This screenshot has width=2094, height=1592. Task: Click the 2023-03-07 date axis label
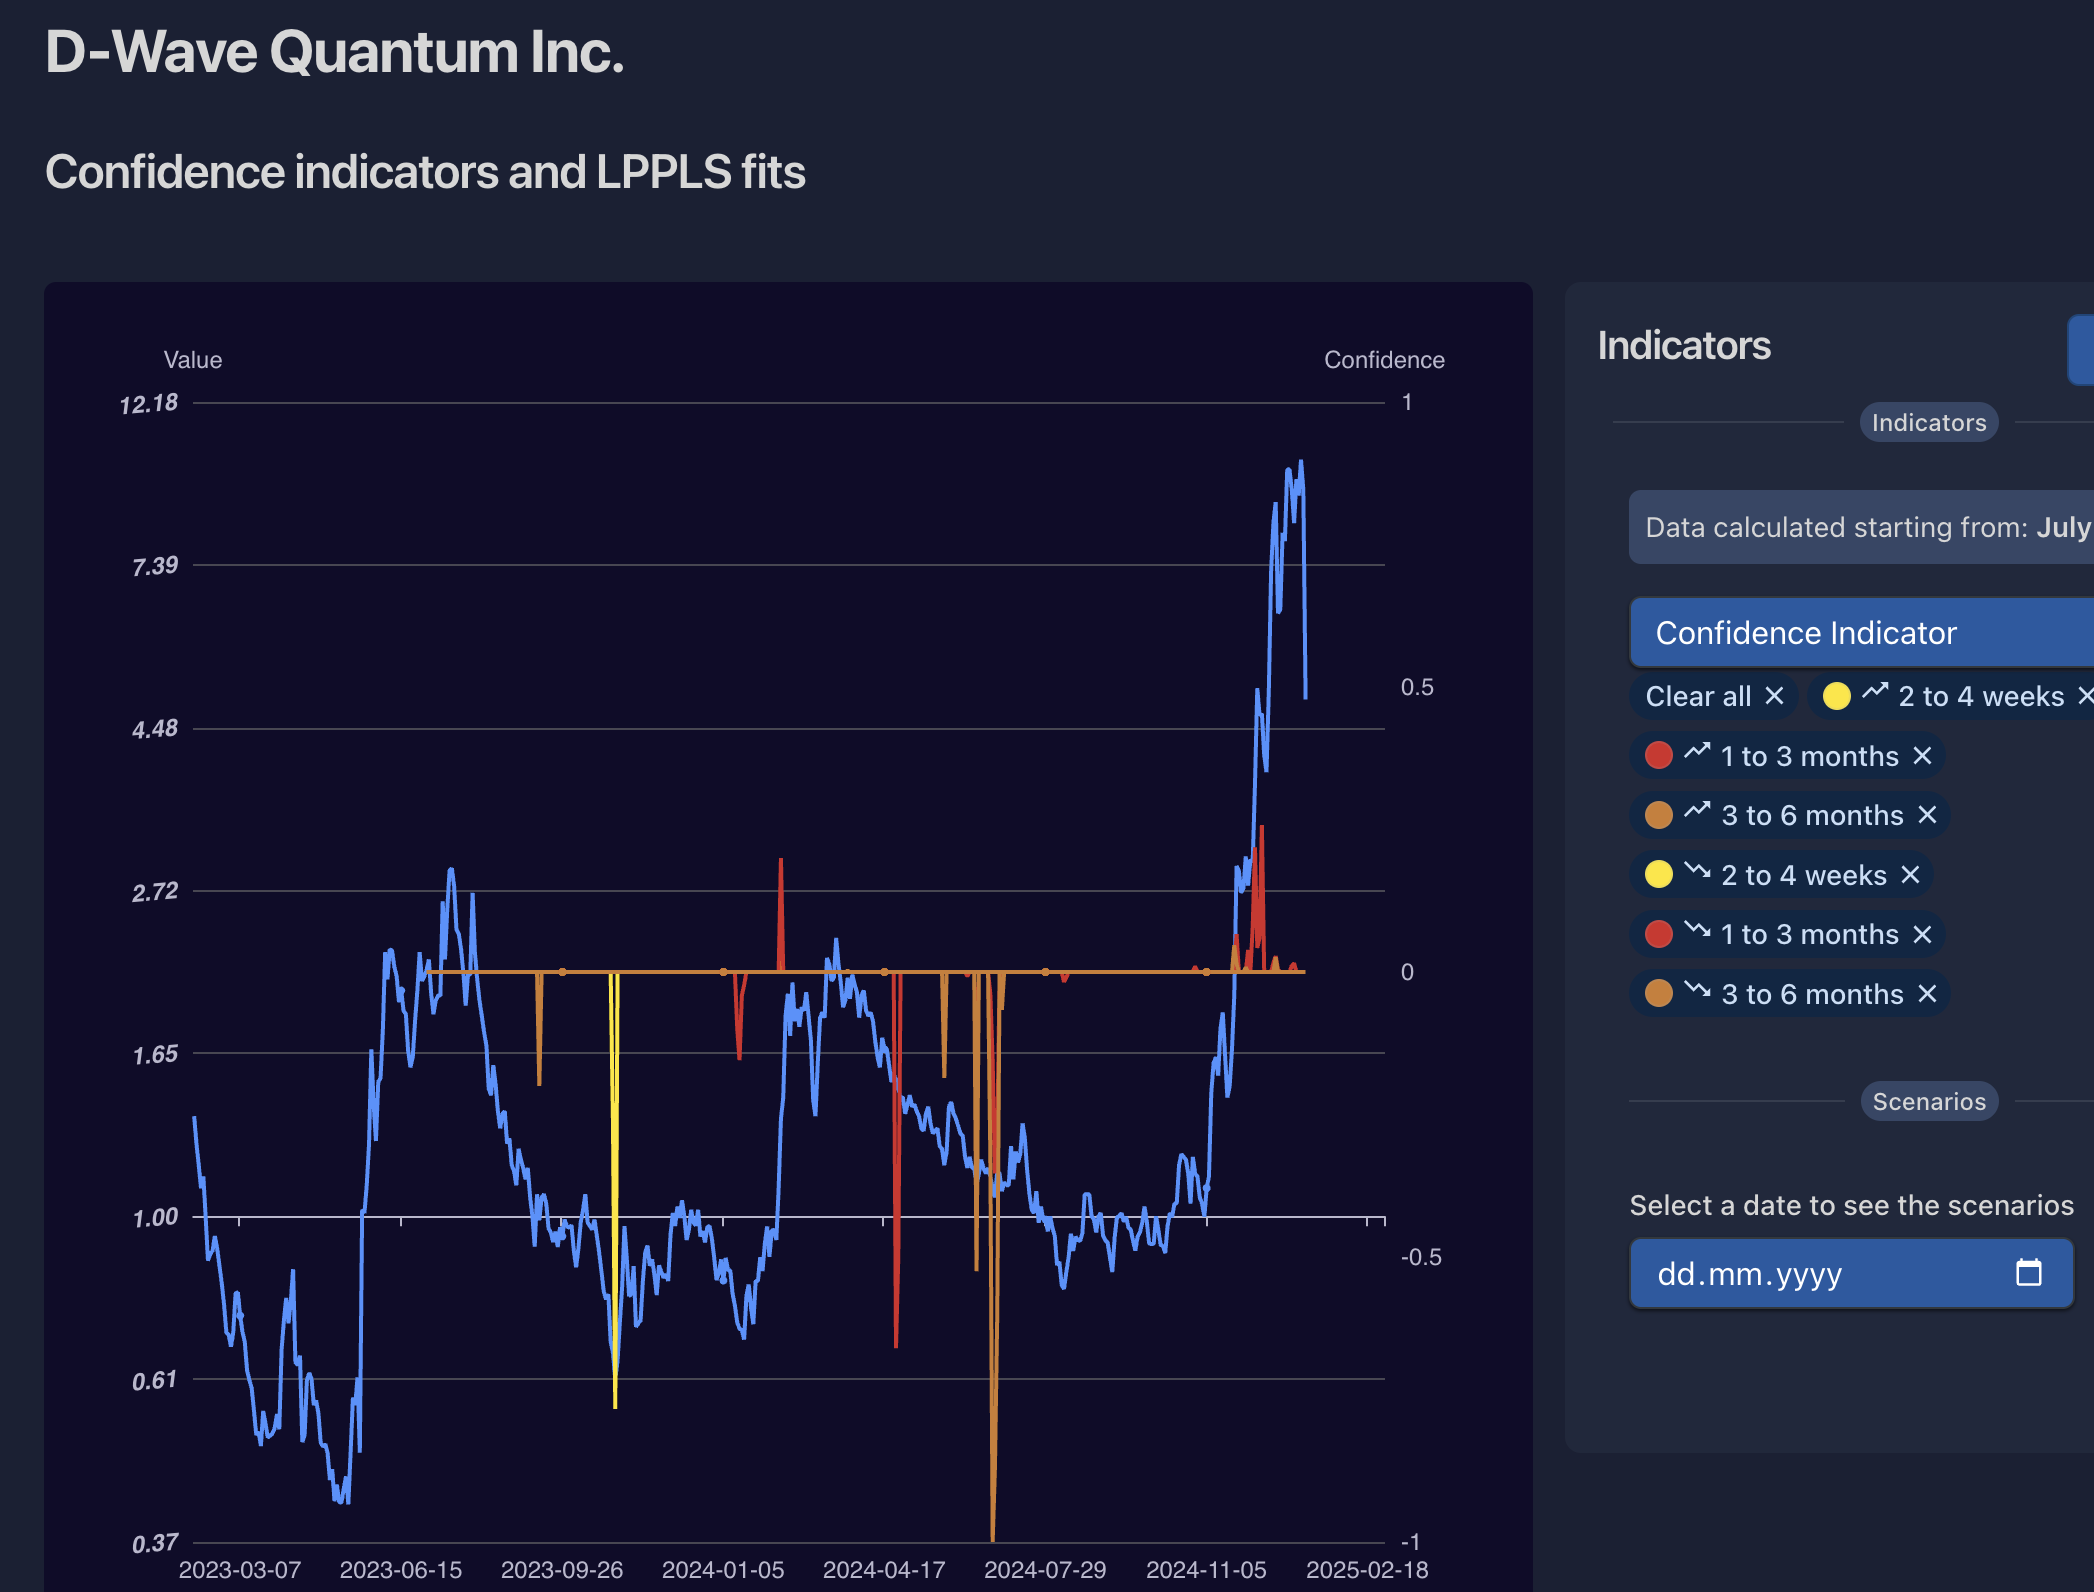point(240,1570)
